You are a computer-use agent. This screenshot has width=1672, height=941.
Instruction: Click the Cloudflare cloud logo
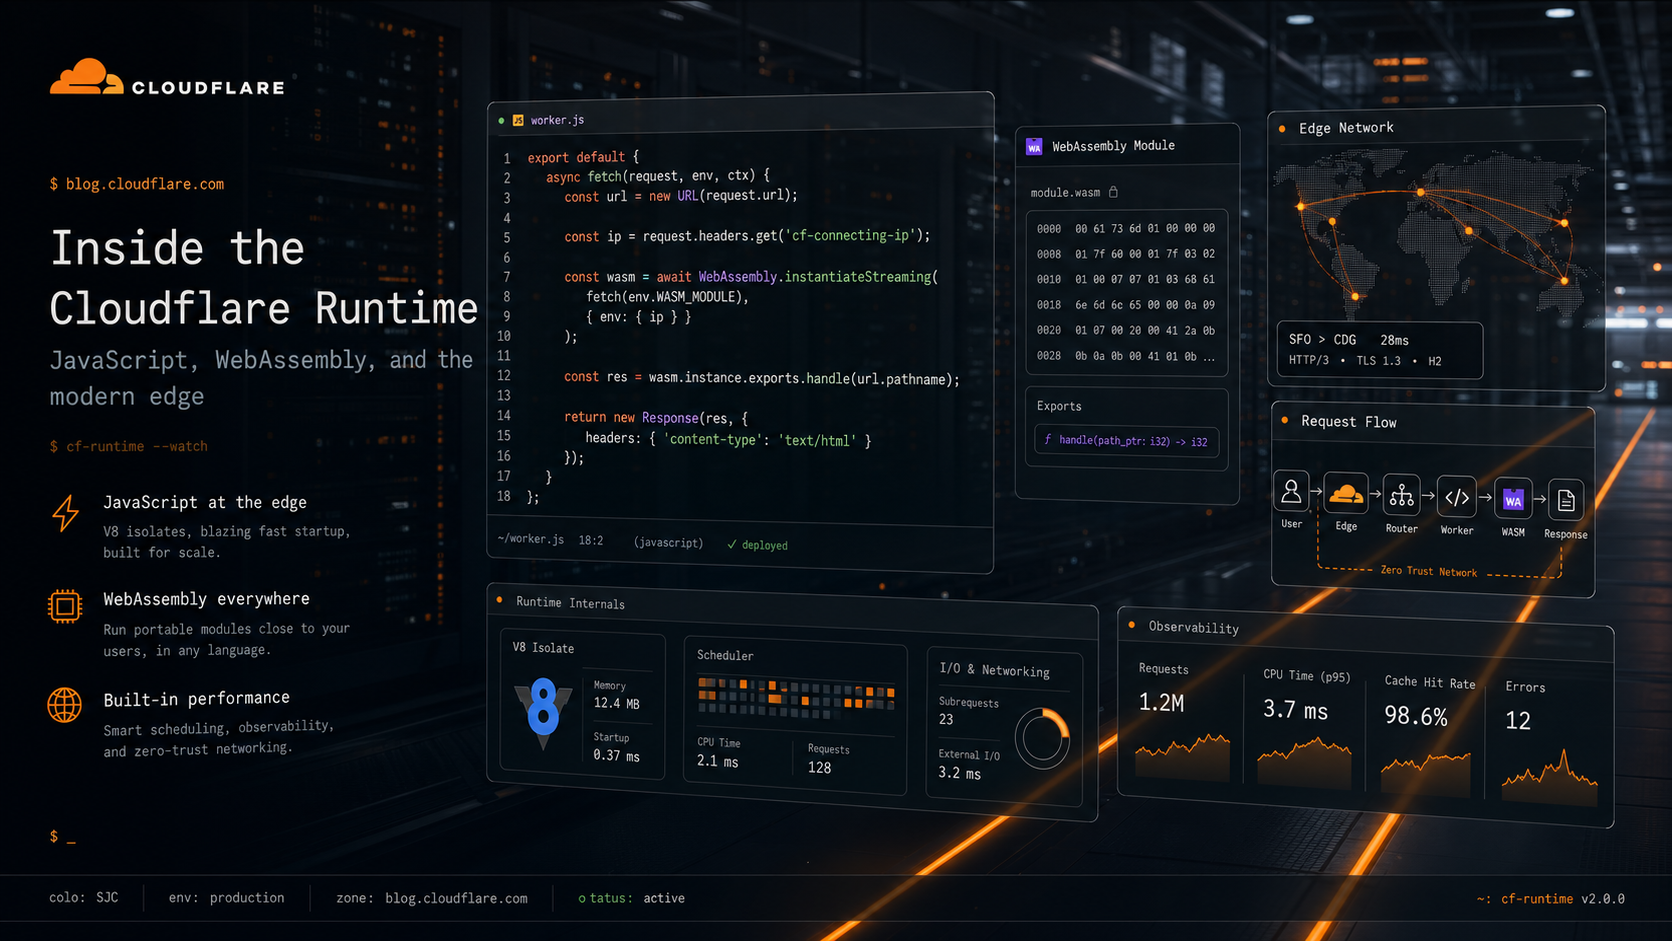[86, 77]
